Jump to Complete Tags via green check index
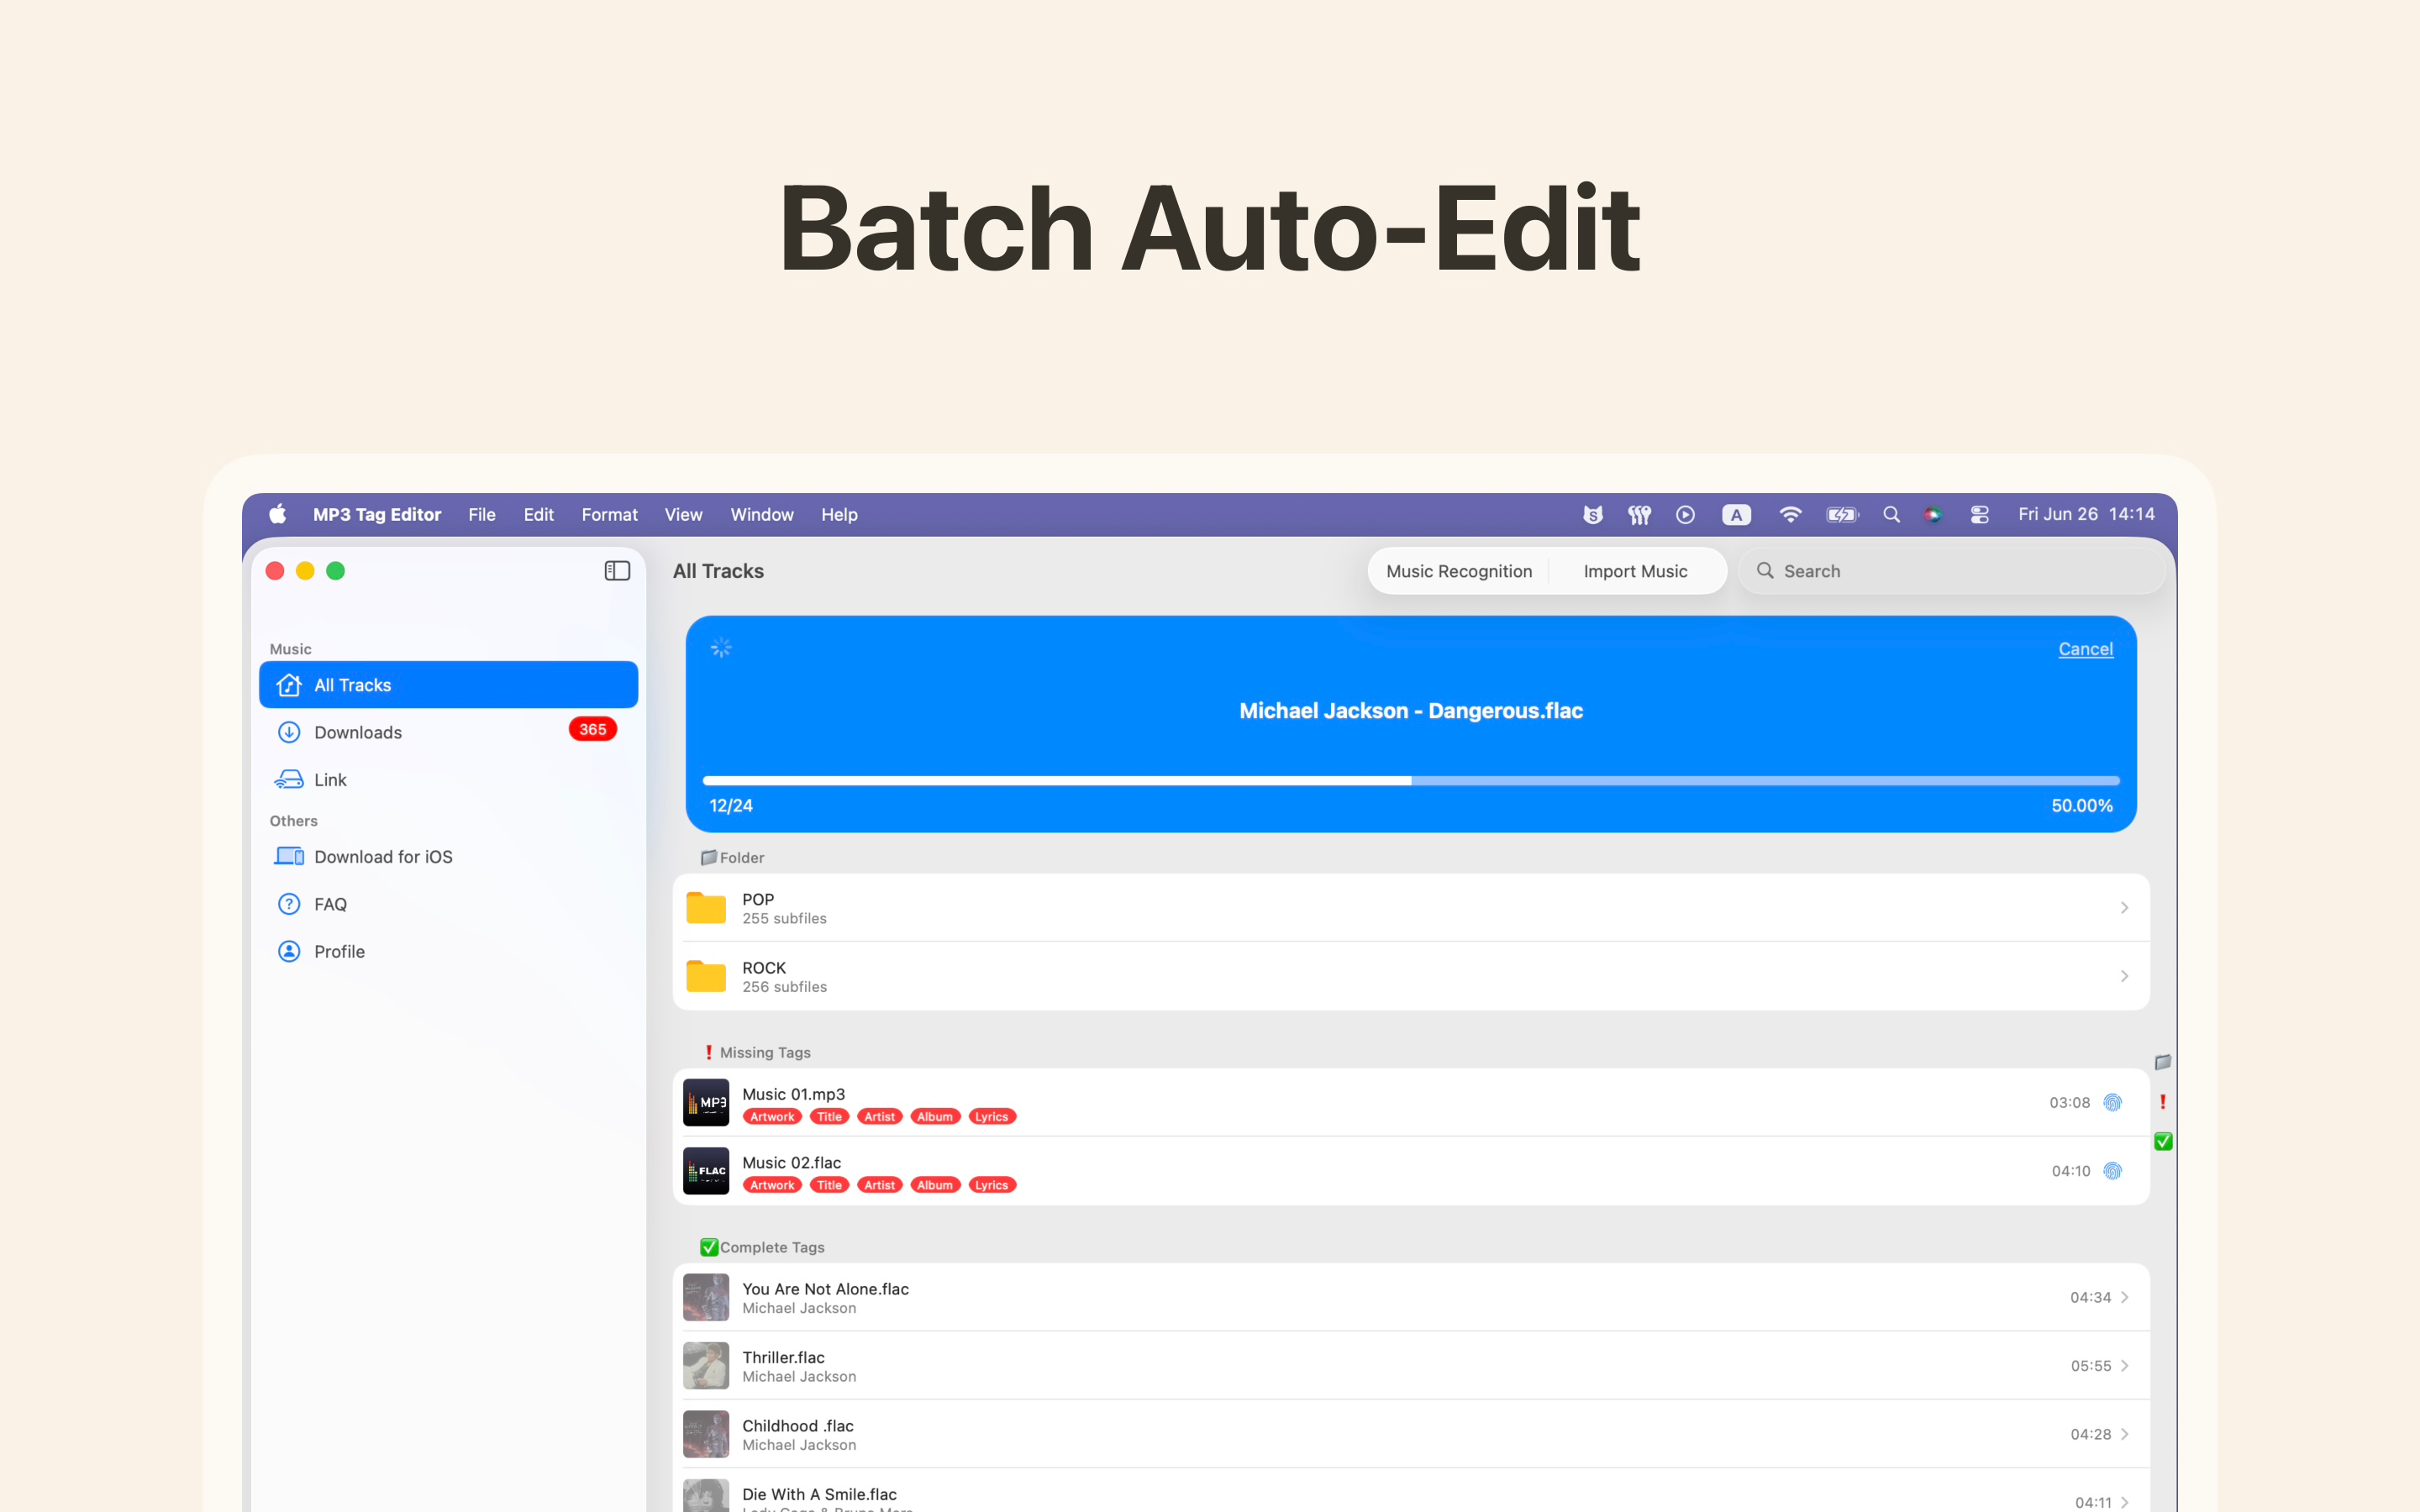2420x1512 pixels. (x=2163, y=1141)
